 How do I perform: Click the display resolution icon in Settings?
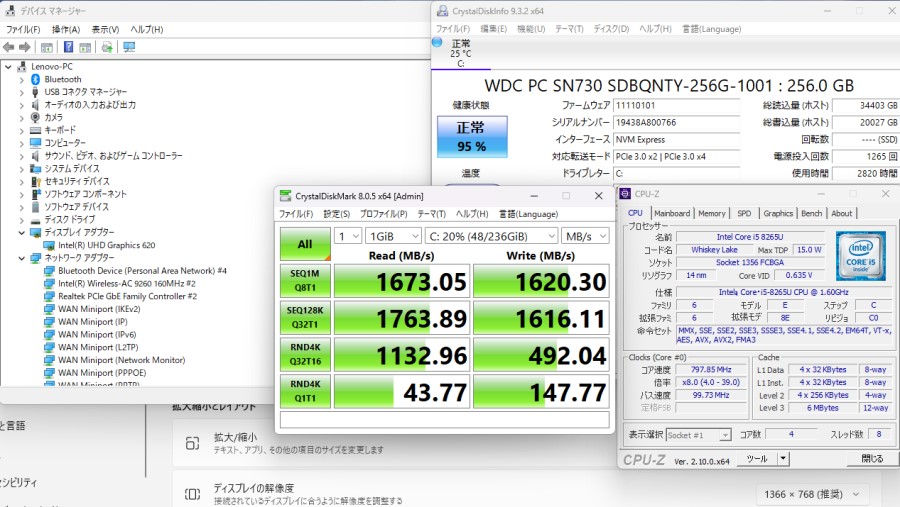pos(192,494)
